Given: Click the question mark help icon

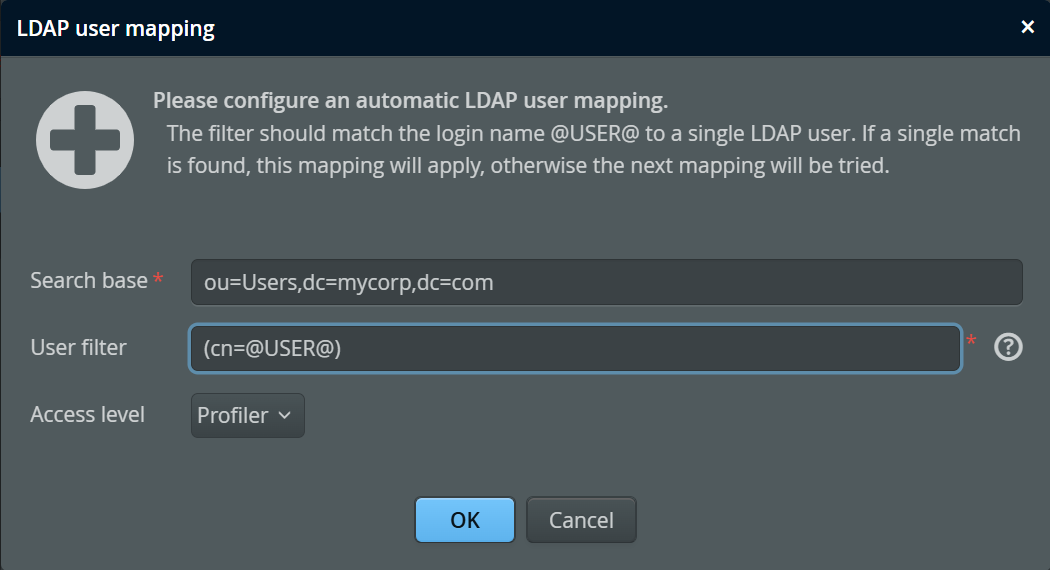Looking at the screenshot, I should (1008, 347).
